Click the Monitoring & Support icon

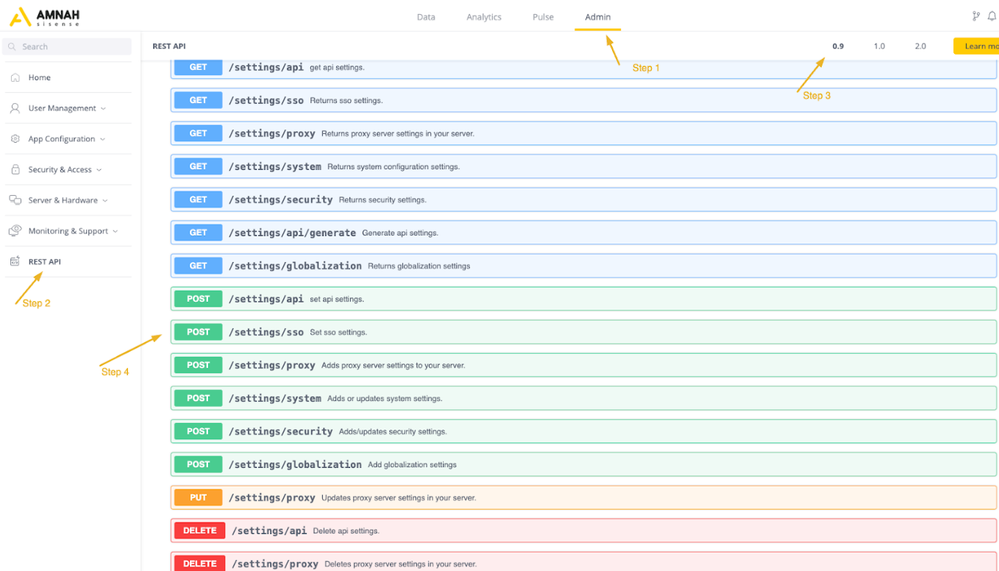[x=15, y=231]
